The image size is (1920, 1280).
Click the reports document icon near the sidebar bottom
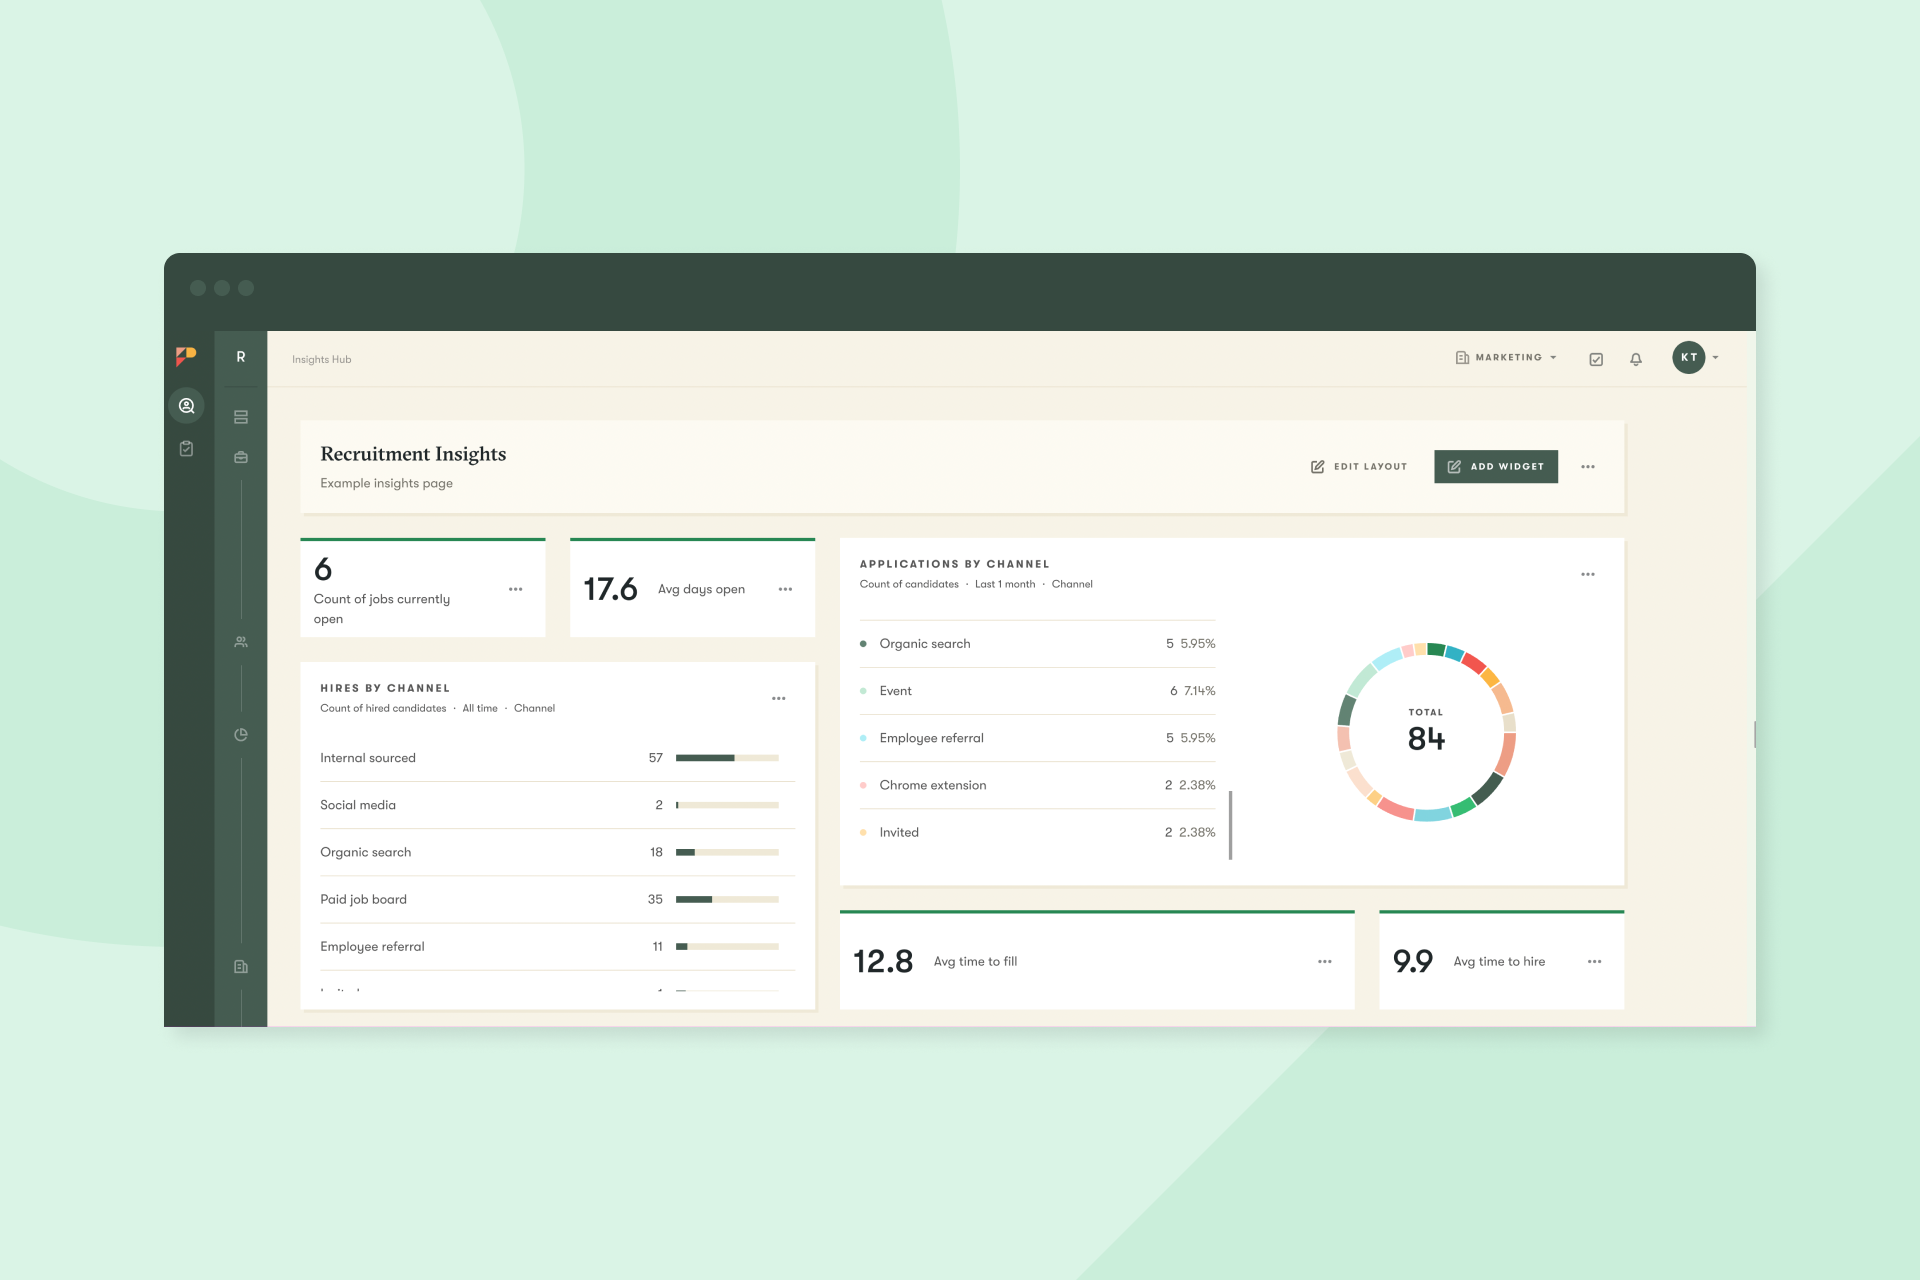[x=240, y=966]
